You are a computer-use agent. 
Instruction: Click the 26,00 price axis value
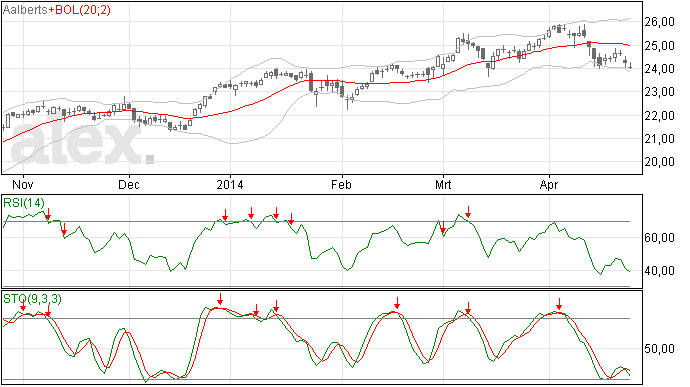coord(660,22)
